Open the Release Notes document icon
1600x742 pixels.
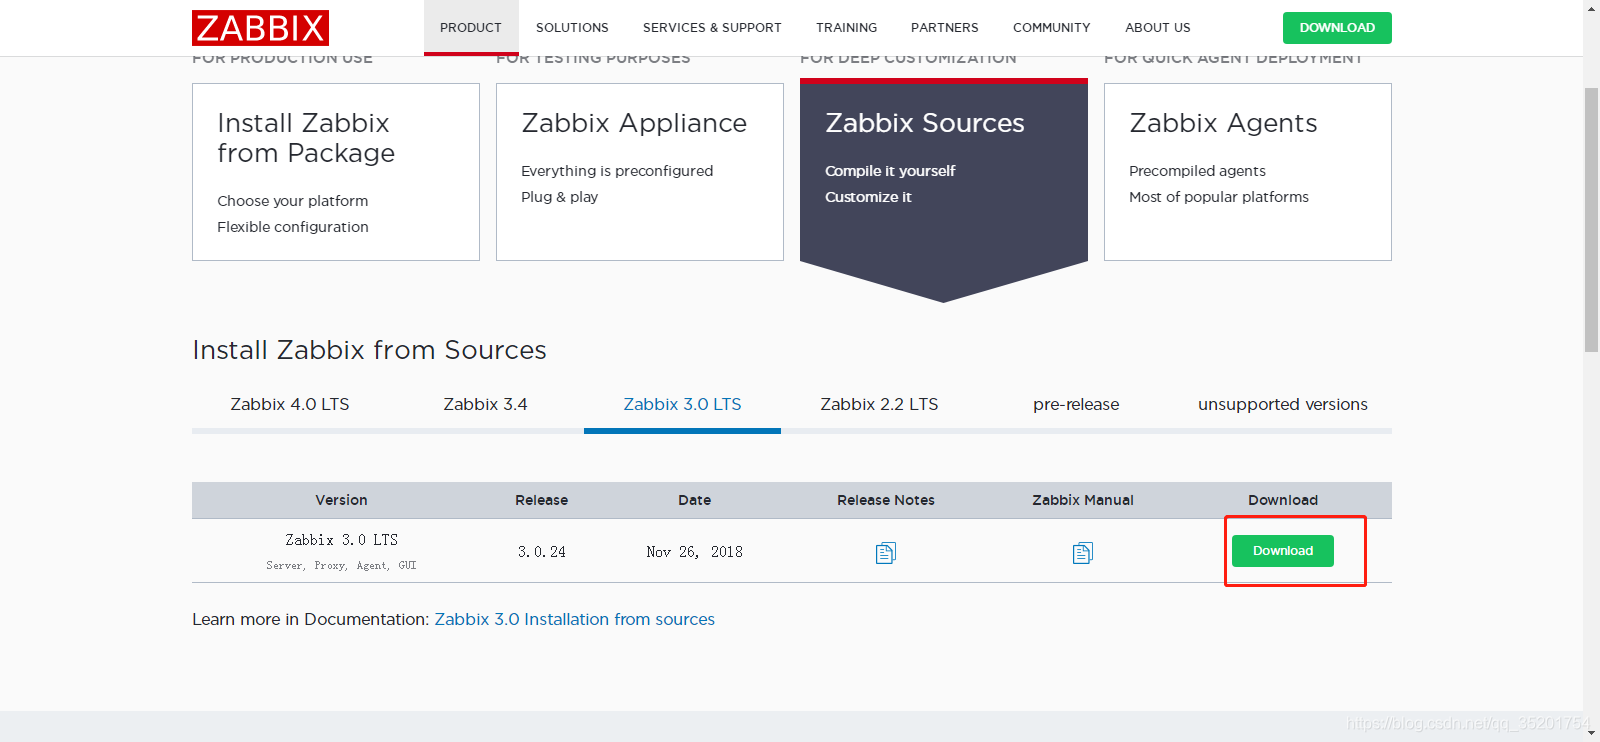click(885, 553)
